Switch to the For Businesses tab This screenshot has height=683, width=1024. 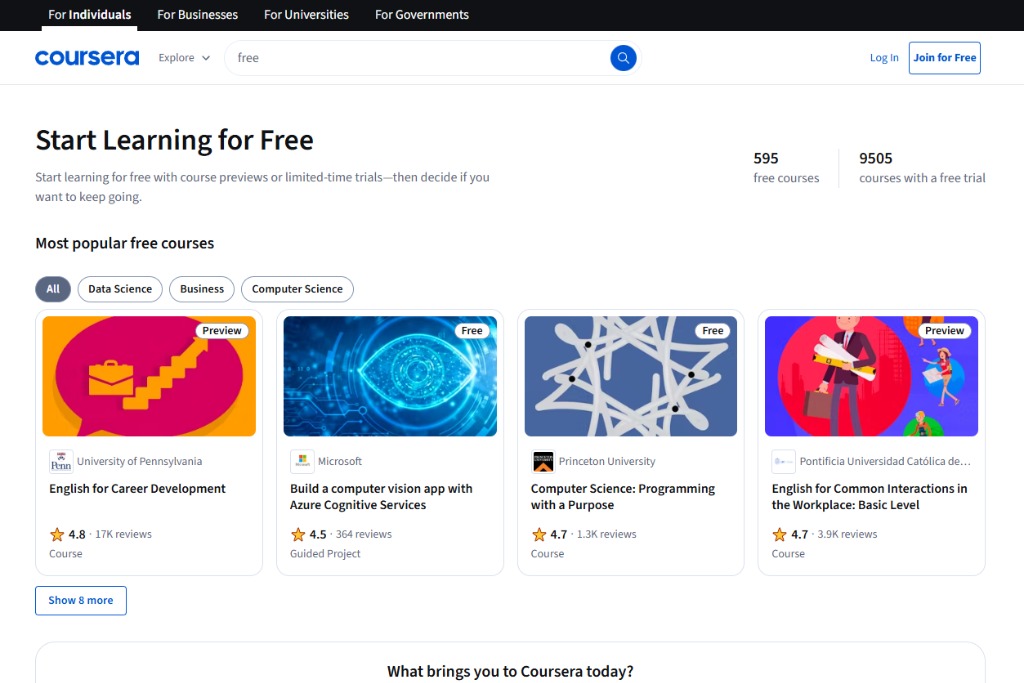point(197,15)
